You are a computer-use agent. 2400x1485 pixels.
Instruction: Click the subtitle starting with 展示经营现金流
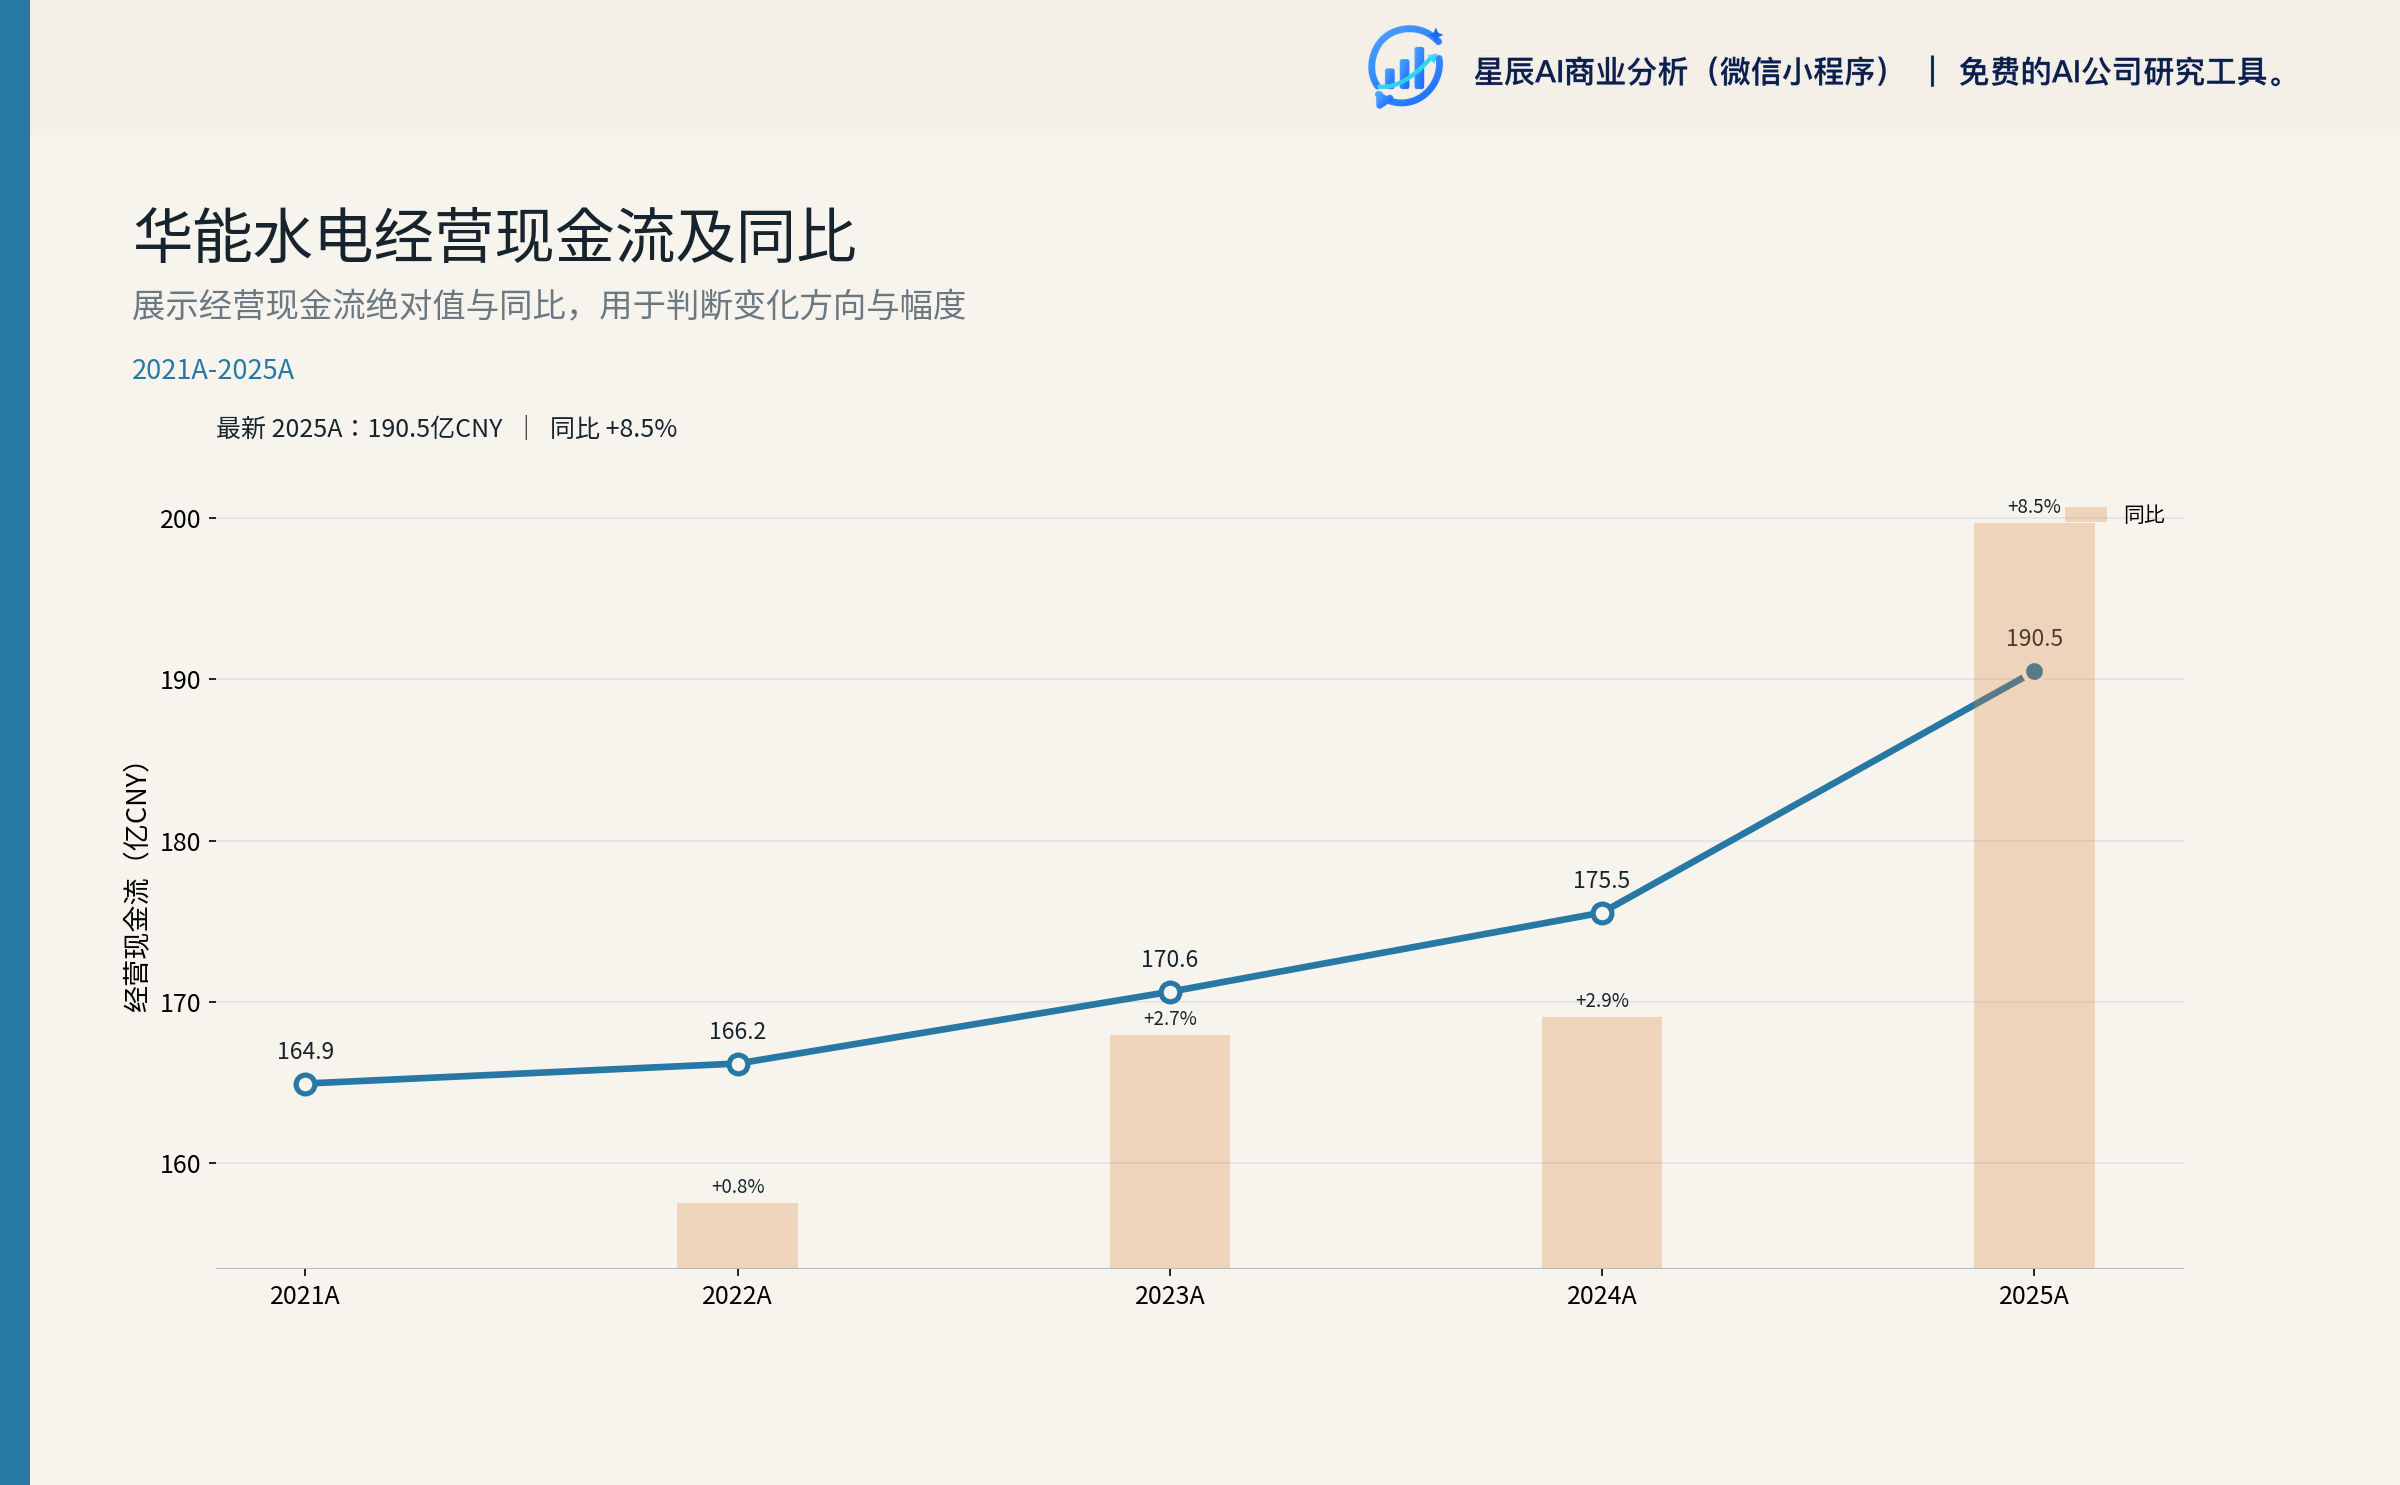point(549,305)
